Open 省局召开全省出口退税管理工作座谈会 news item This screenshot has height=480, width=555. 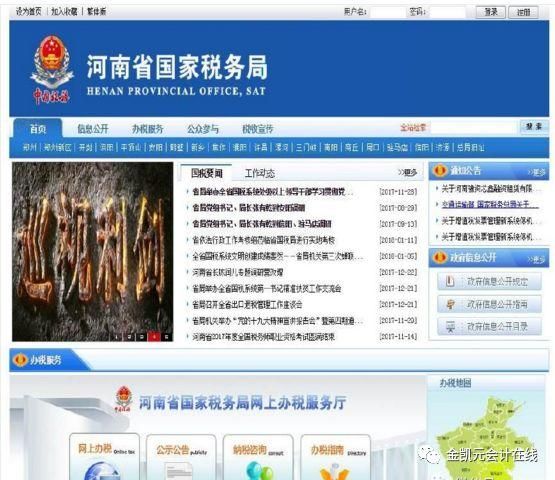pos(247,304)
